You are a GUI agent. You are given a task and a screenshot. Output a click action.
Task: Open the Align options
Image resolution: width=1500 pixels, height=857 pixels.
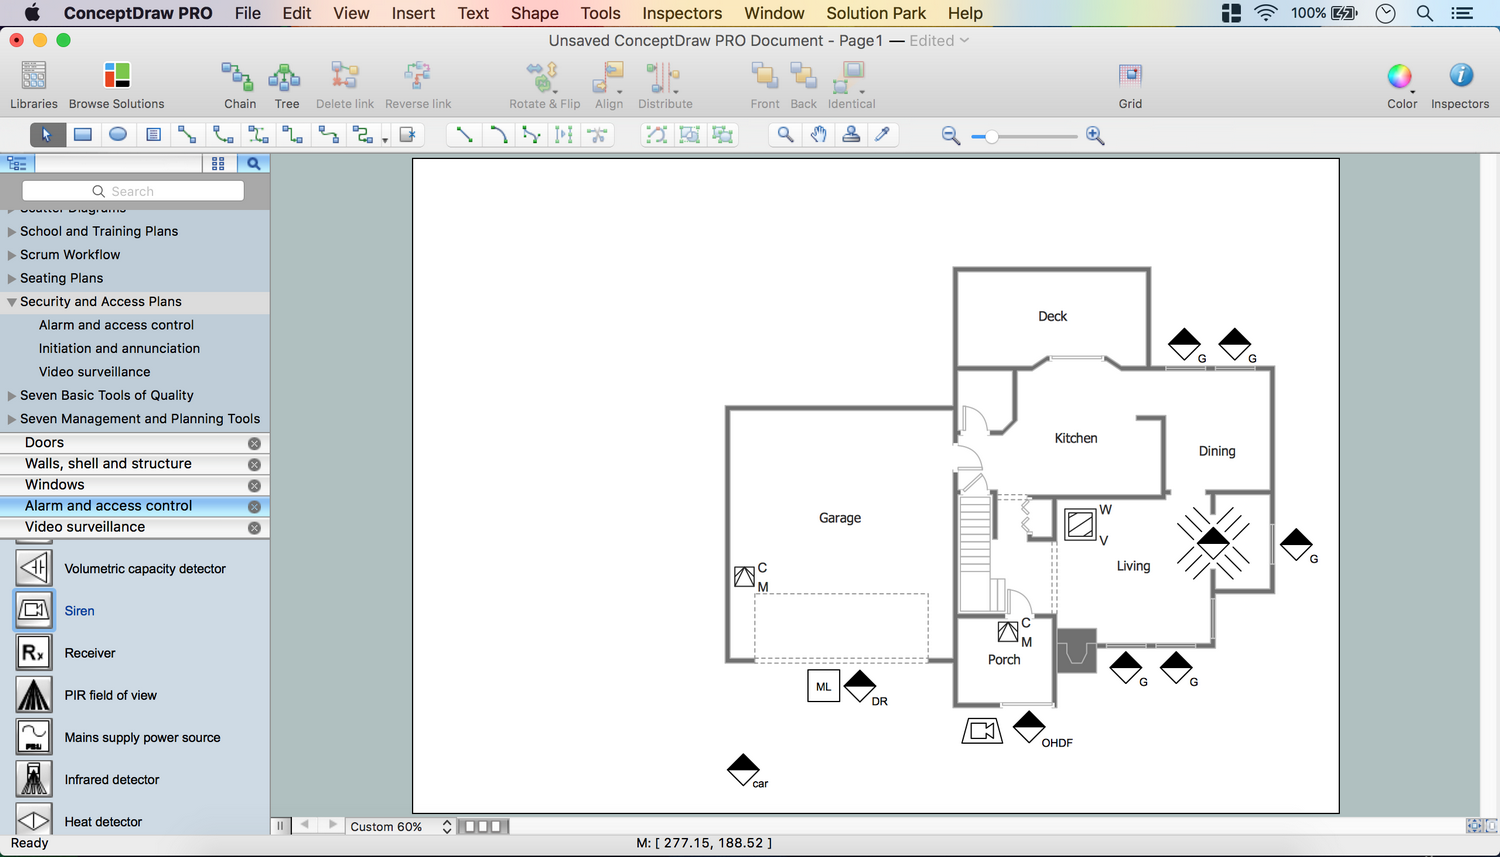(x=609, y=76)
